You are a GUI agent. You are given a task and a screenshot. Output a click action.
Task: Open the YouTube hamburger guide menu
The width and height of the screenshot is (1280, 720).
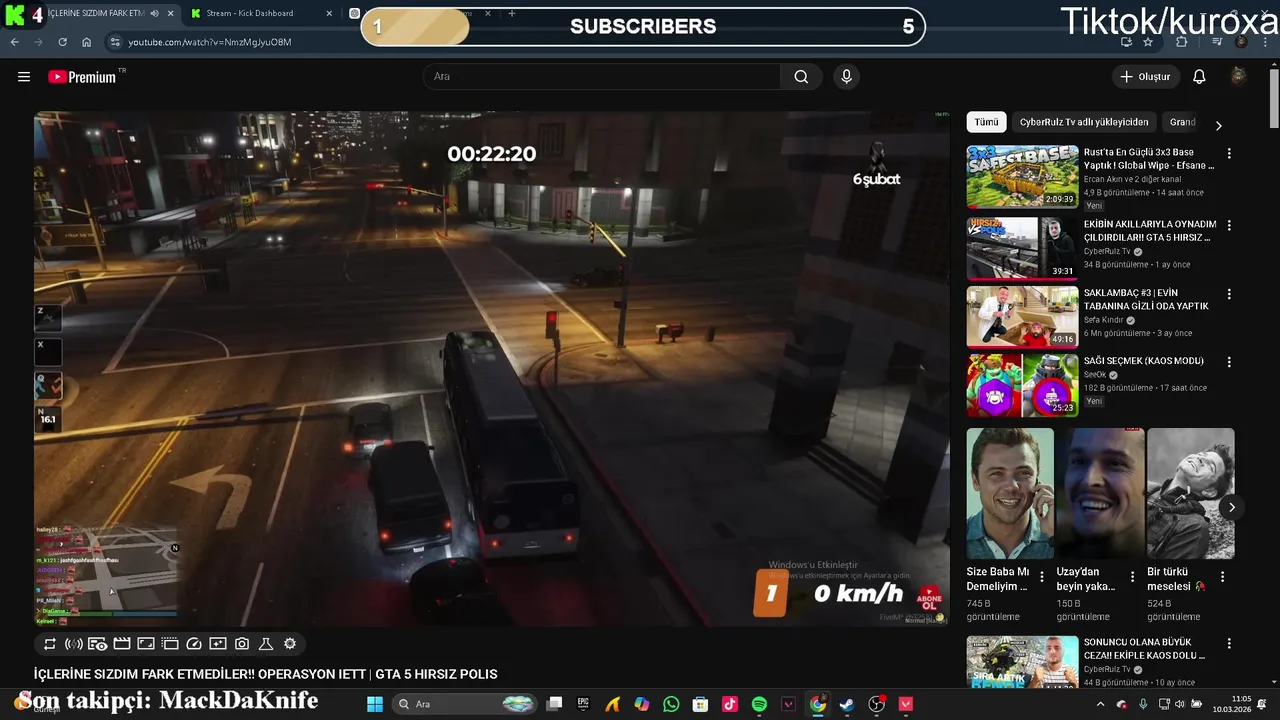click(x=24, y=77)
